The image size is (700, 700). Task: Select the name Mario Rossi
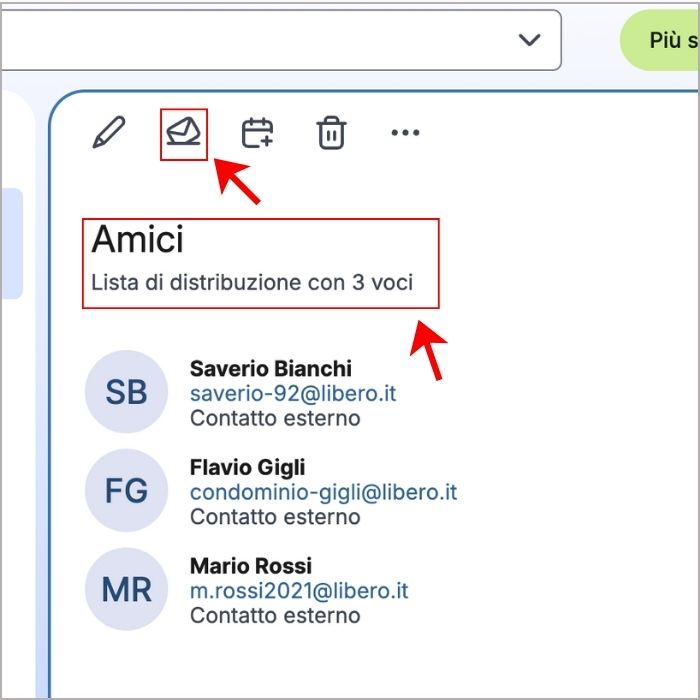(251, 566)
